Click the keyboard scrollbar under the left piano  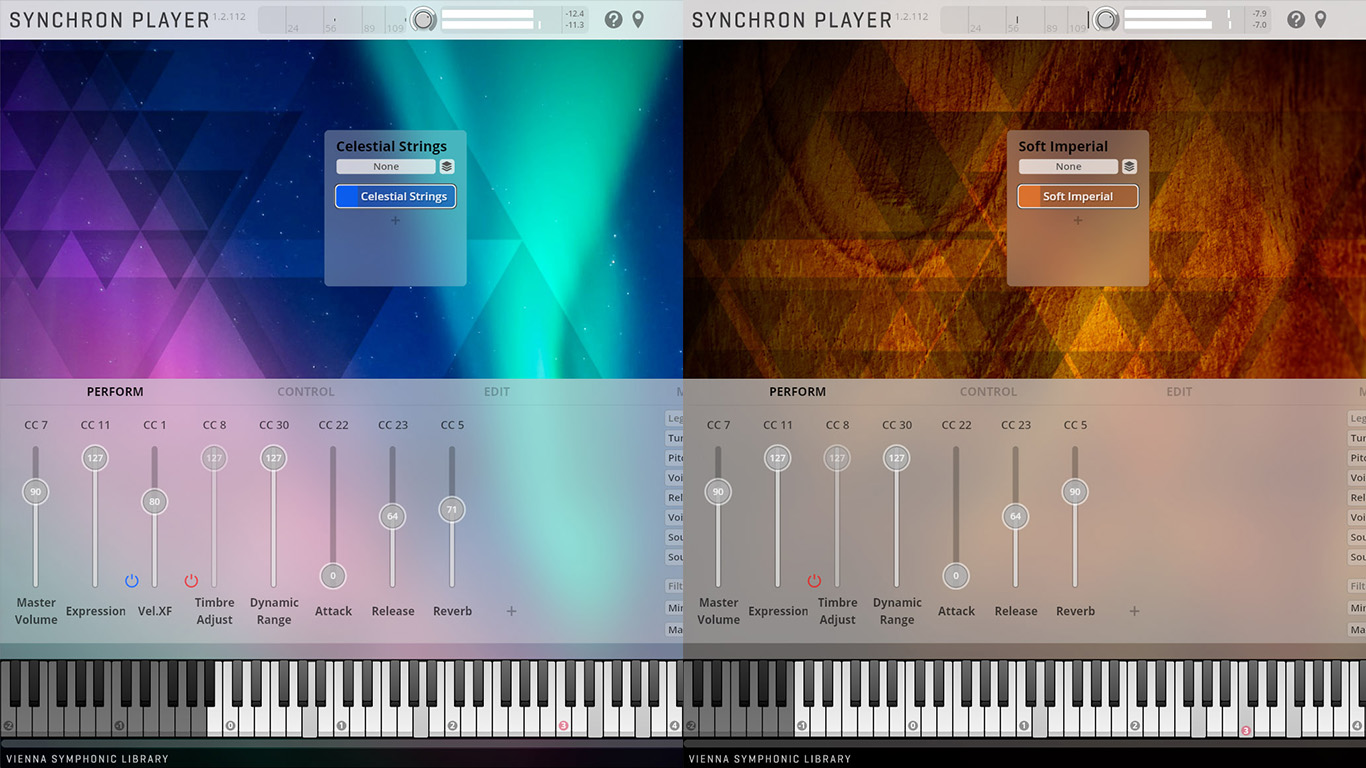[x=341, y=744]
